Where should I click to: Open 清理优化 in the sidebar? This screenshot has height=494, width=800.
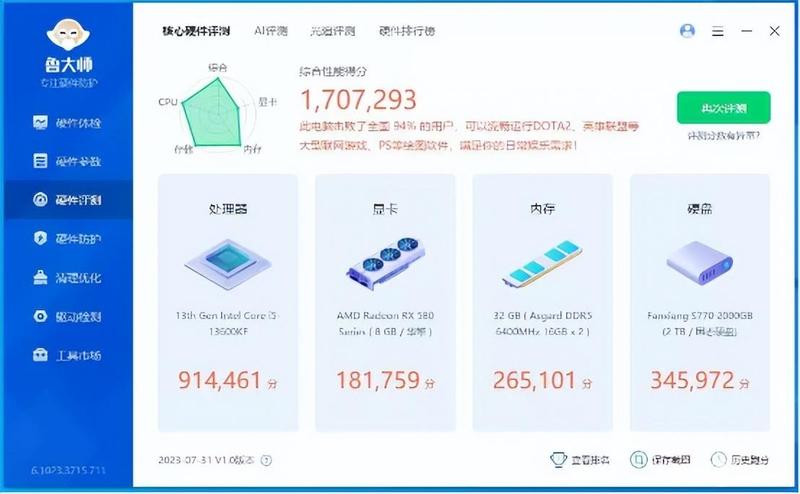click(67, 277)
